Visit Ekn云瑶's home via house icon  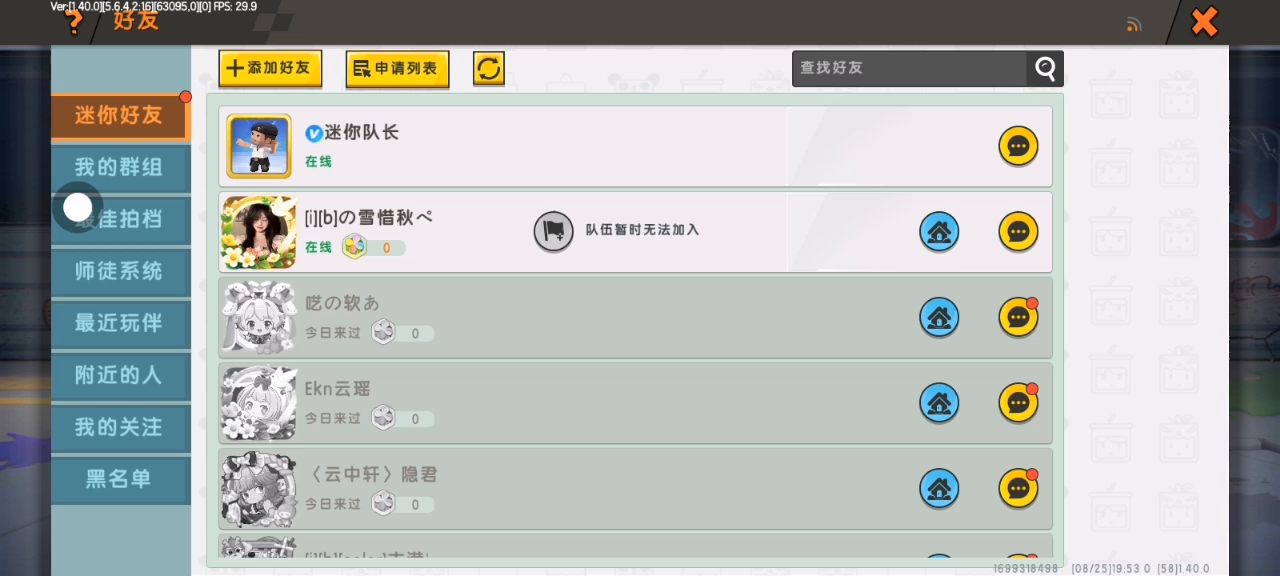[939, 403]
